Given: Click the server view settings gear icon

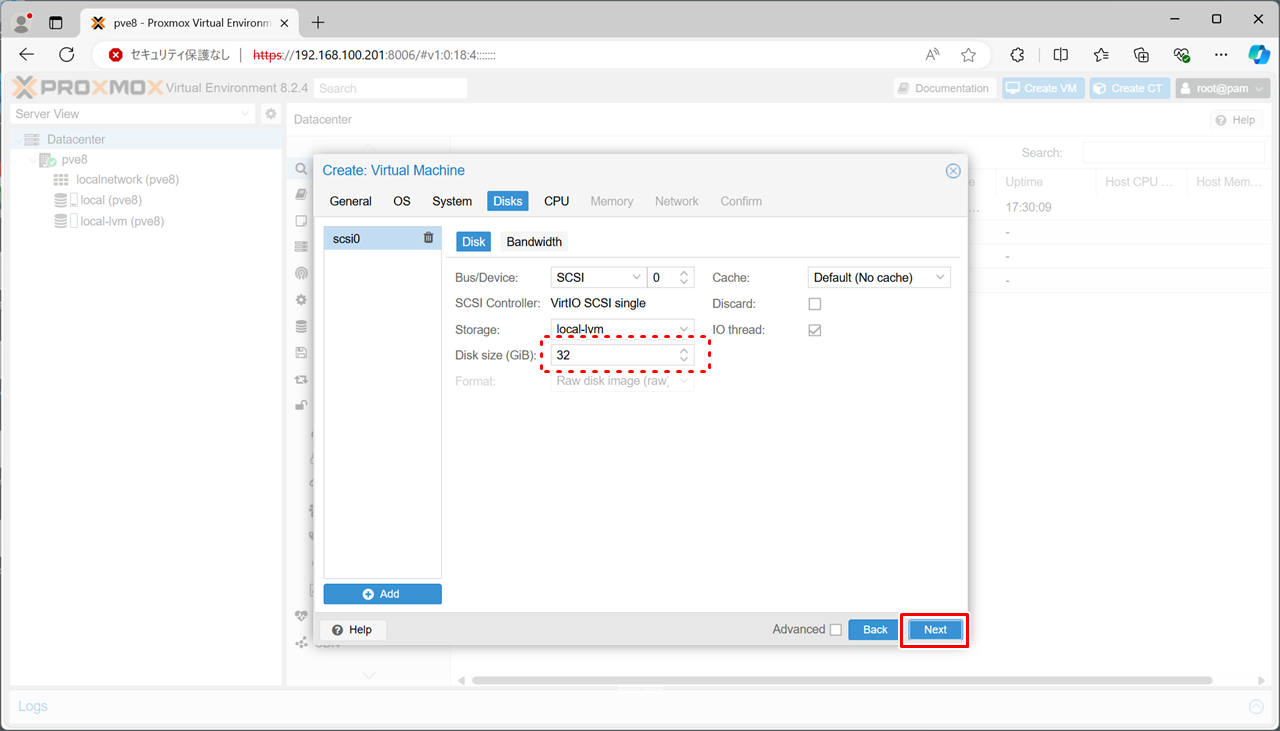Looking at the screenshot, I should click(x=270, y=114).
